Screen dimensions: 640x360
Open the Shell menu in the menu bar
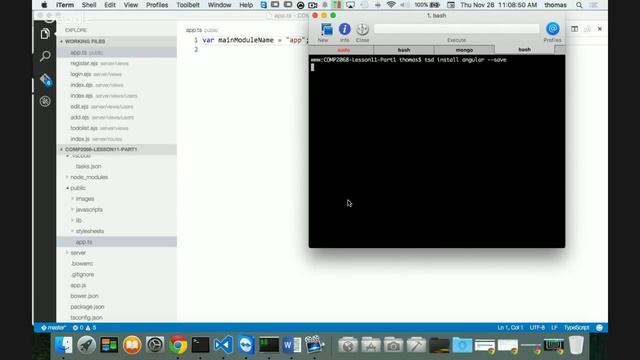coord(89,5)
